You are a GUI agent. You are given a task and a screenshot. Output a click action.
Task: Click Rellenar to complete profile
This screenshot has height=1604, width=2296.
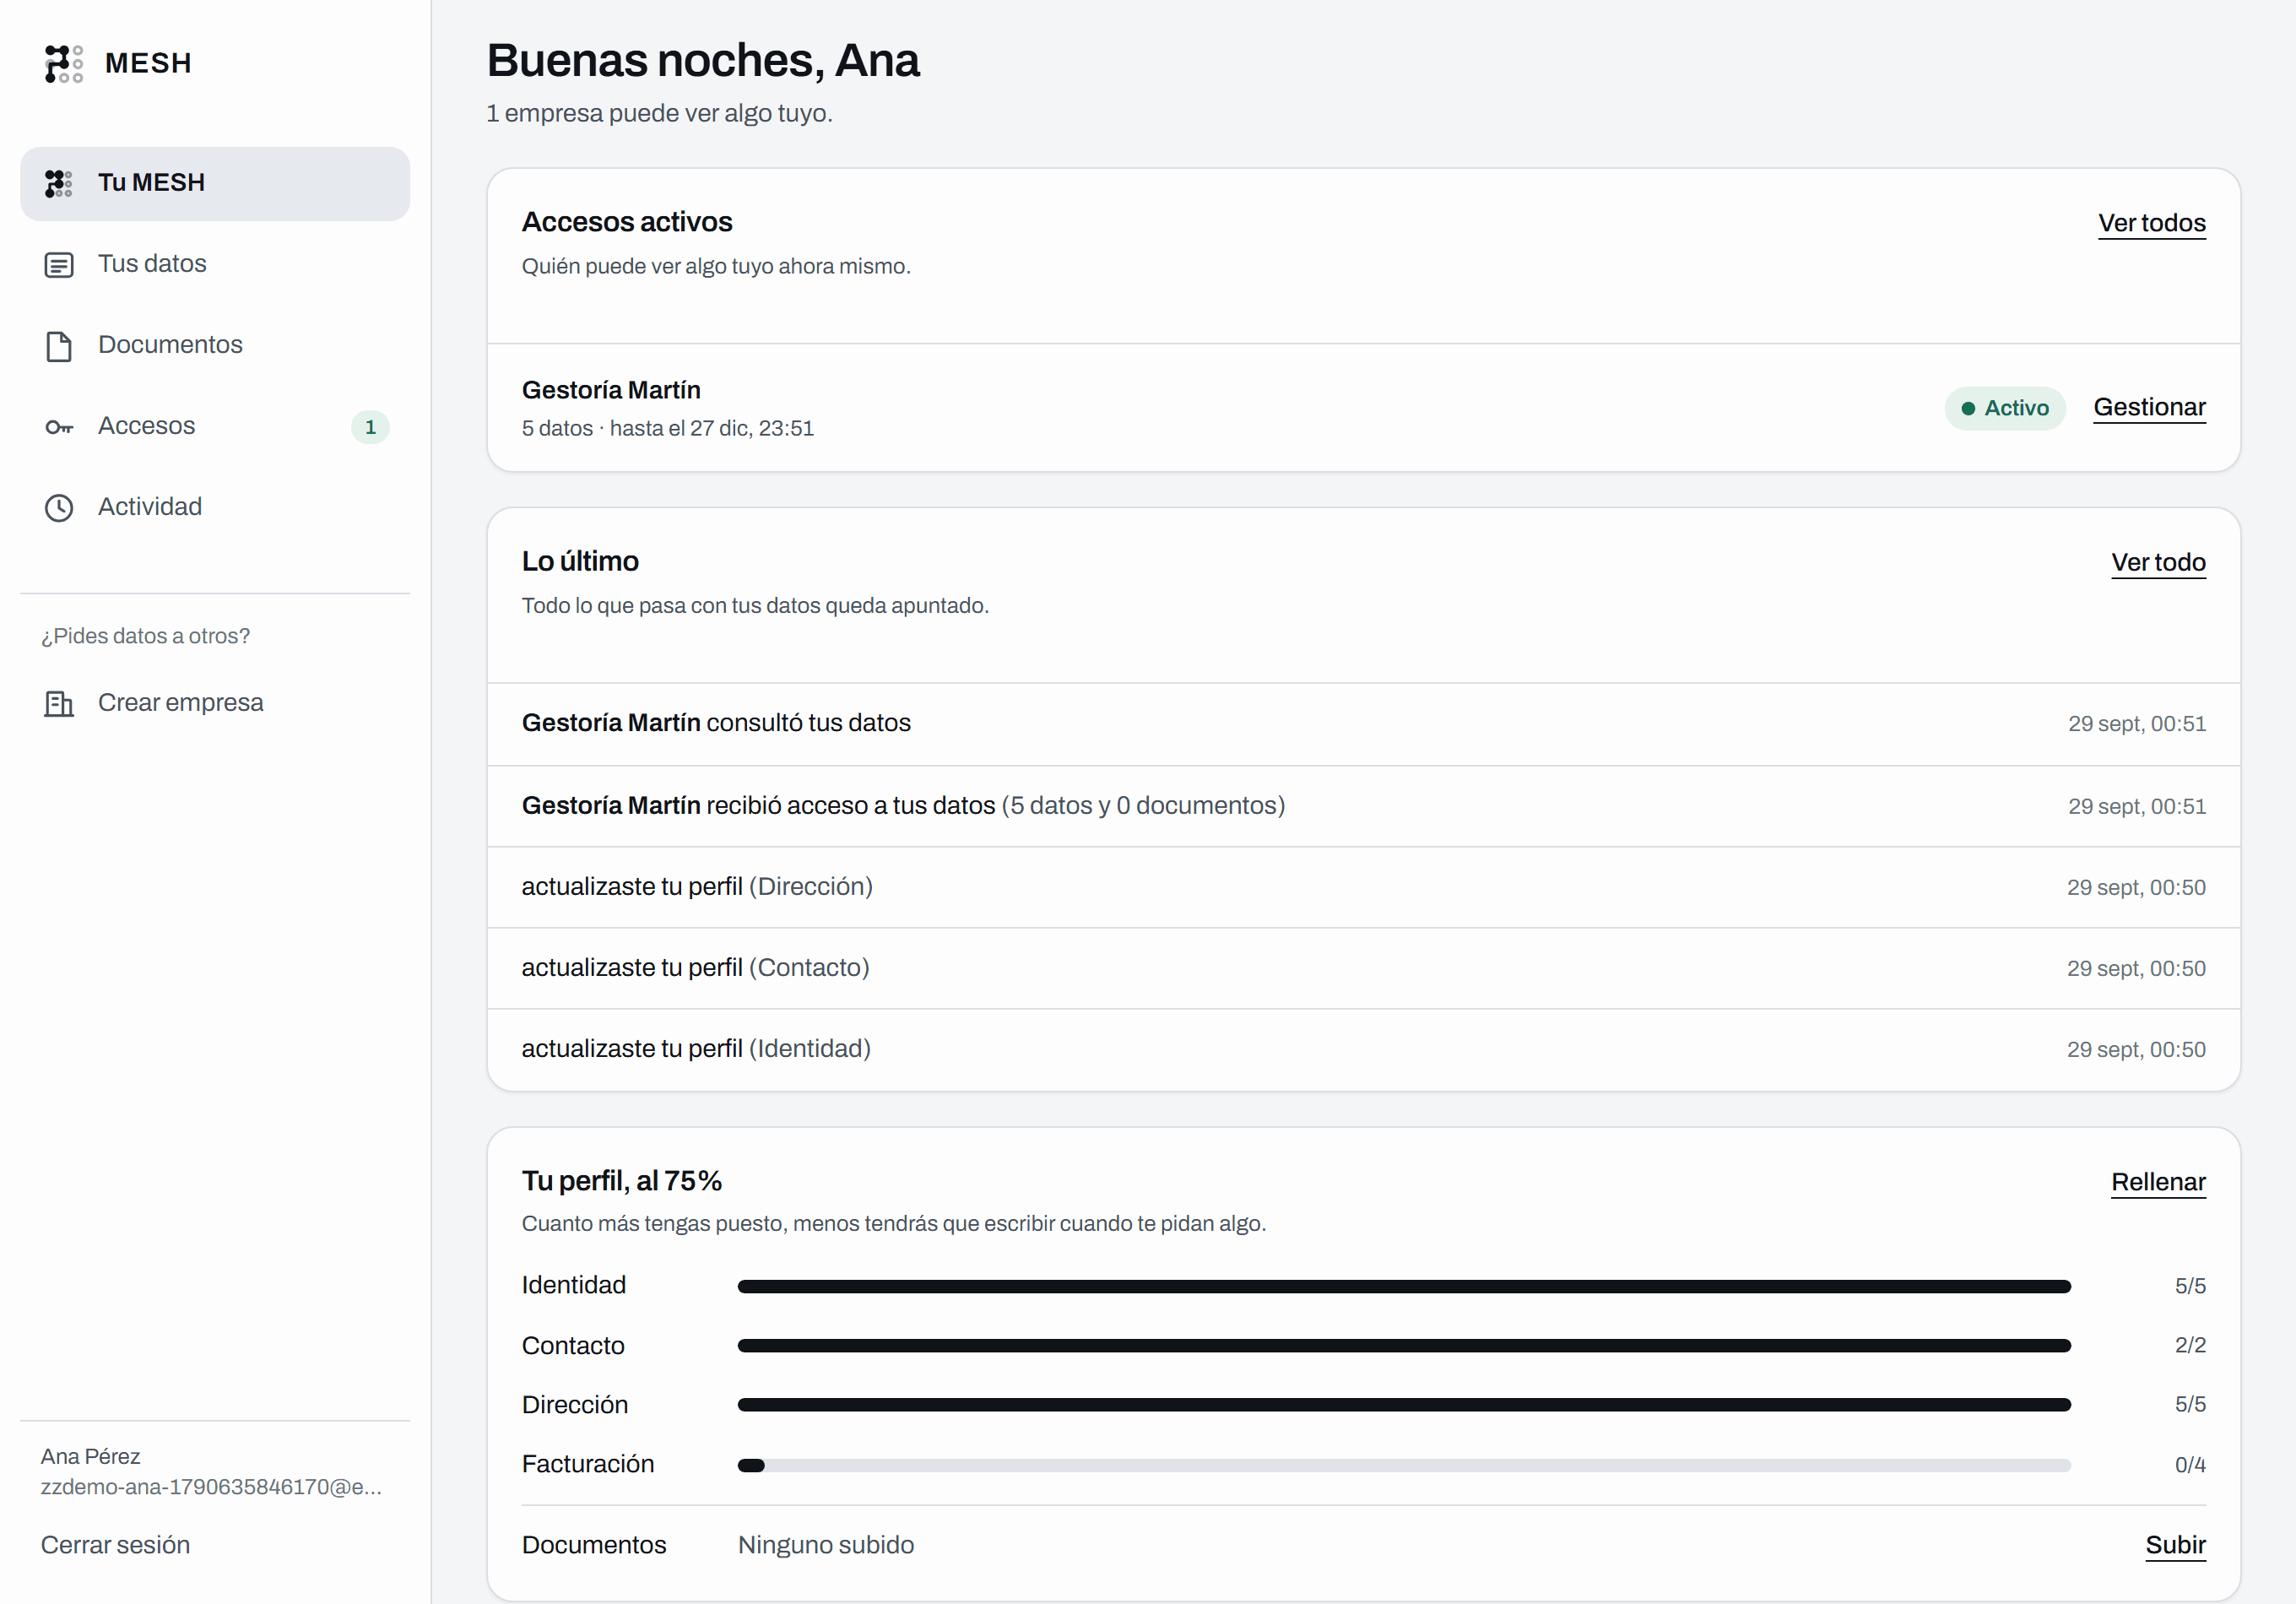(2158, 1182)
